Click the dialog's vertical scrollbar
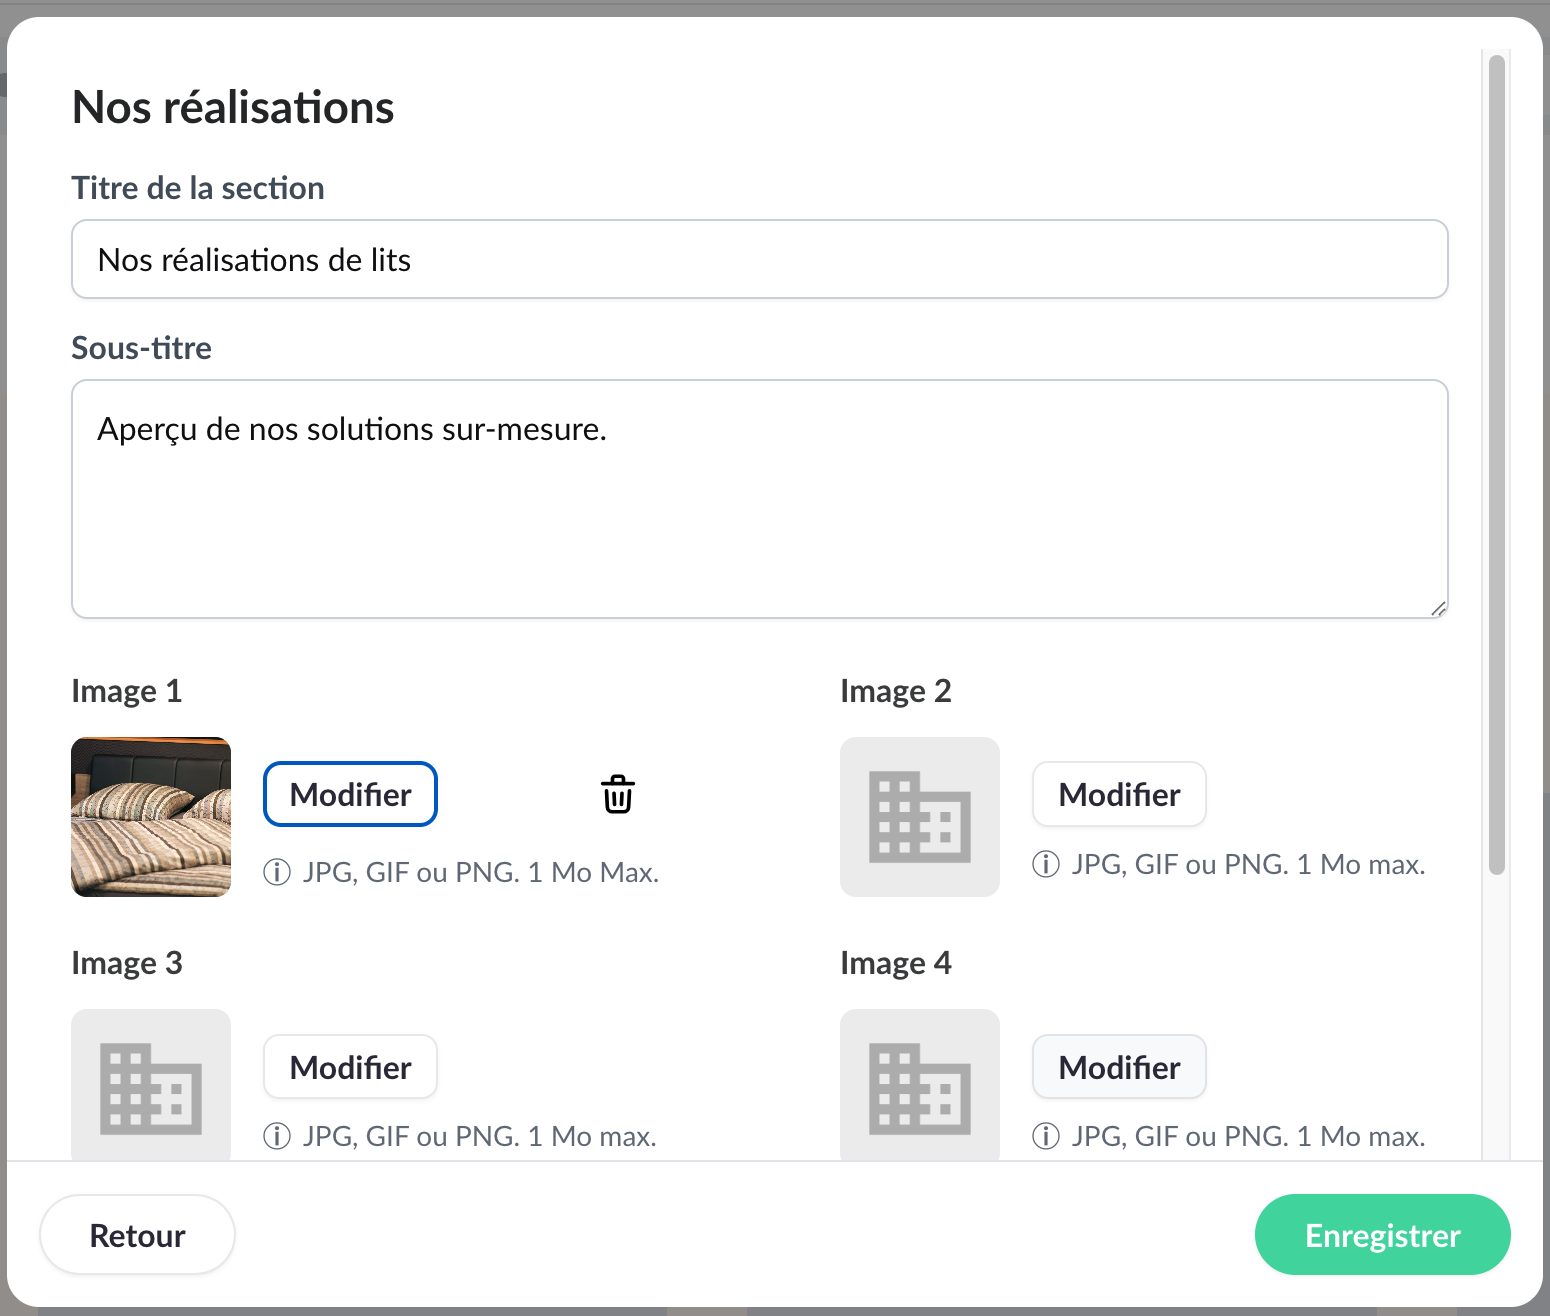The height and width of the screenshot is (1316, 1550). click(1496, 465)
